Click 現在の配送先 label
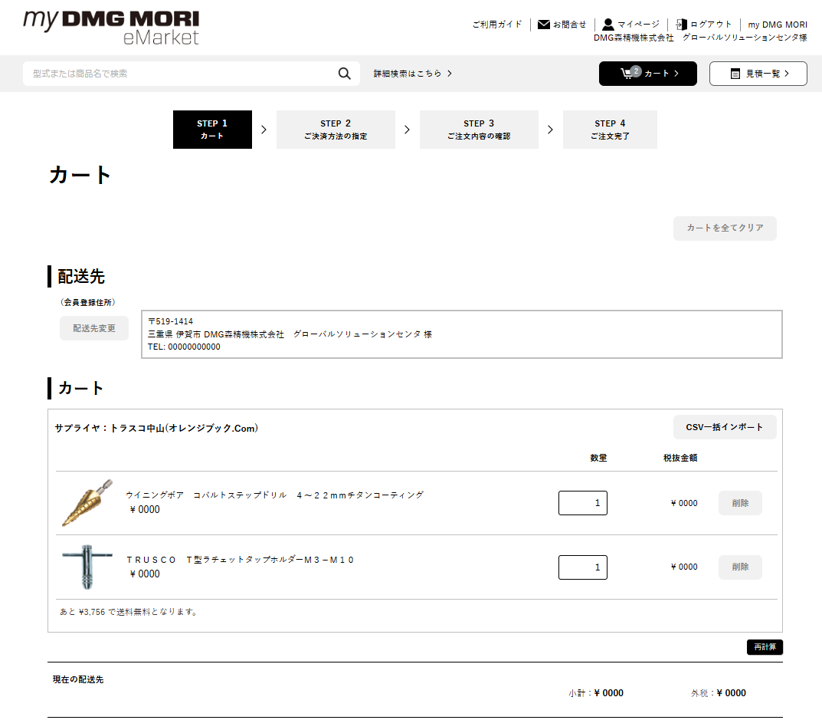 coord(78,680)
